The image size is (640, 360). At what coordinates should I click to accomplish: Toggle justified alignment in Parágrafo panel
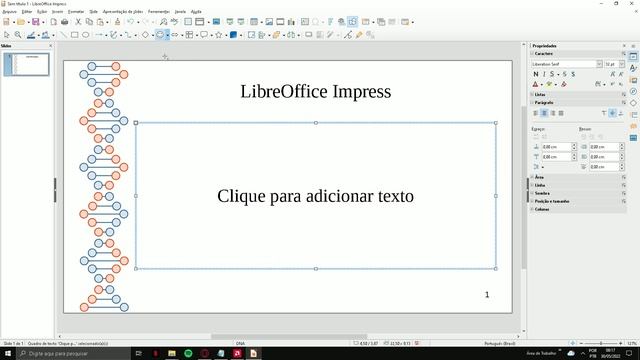pos(561,113)
